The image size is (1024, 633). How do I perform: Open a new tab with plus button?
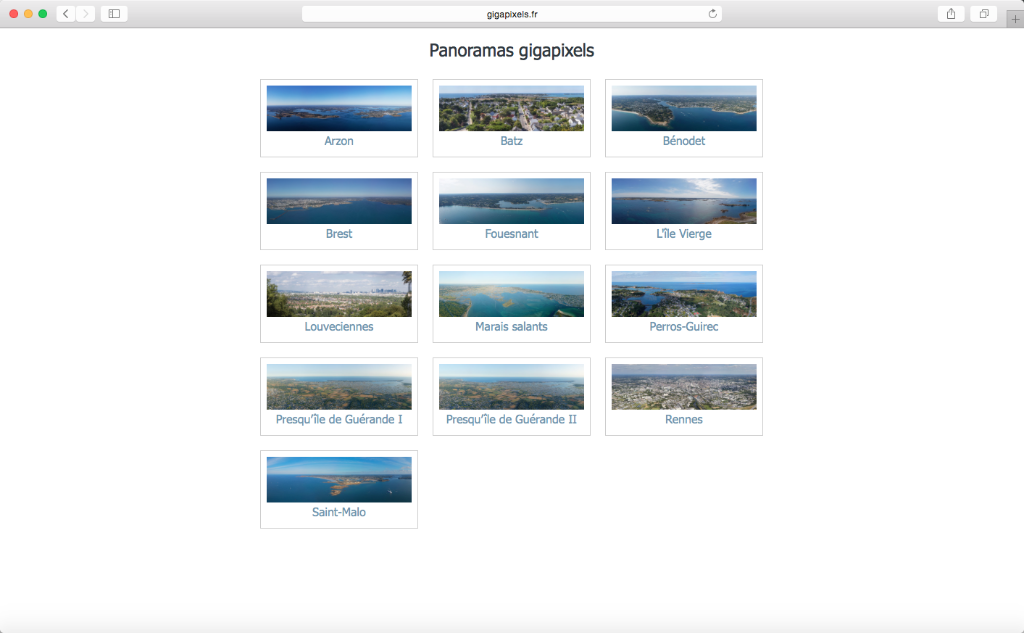1015,19
